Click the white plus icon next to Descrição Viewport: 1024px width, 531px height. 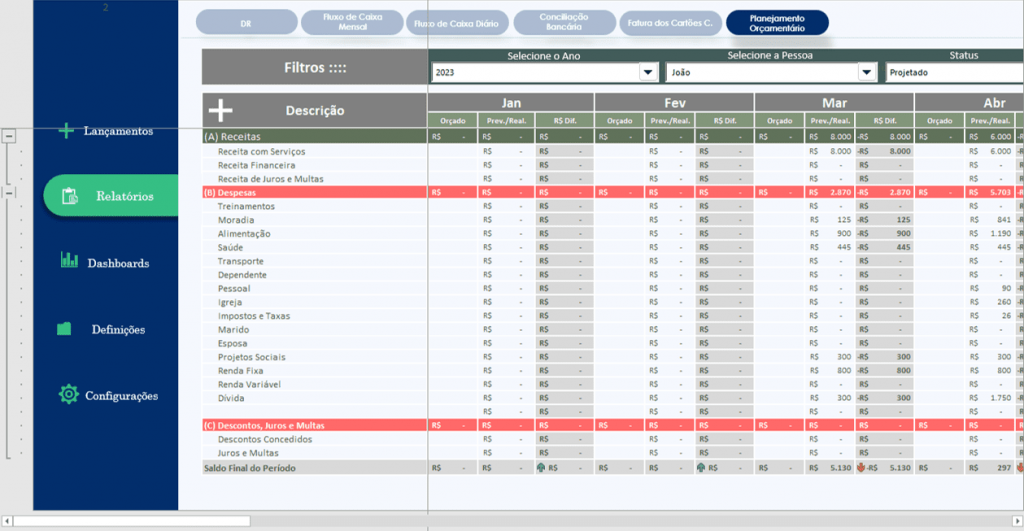click(x=221, y=110)
